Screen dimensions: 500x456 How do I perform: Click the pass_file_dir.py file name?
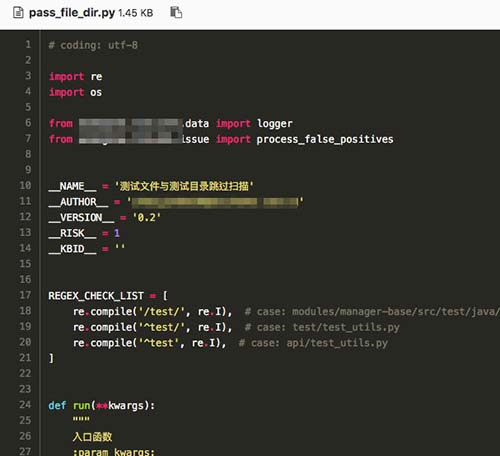tap(72, 13)
